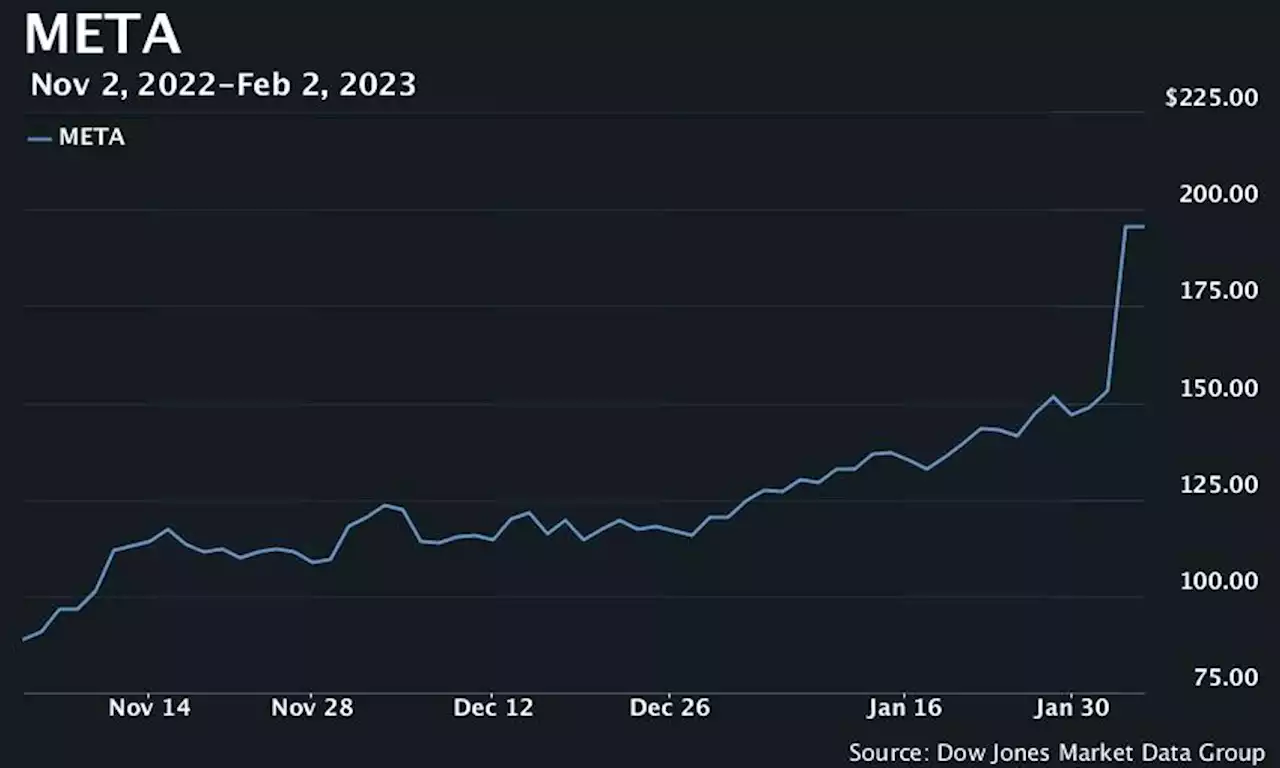Click the Jan 30 x-axis label

1072,708
